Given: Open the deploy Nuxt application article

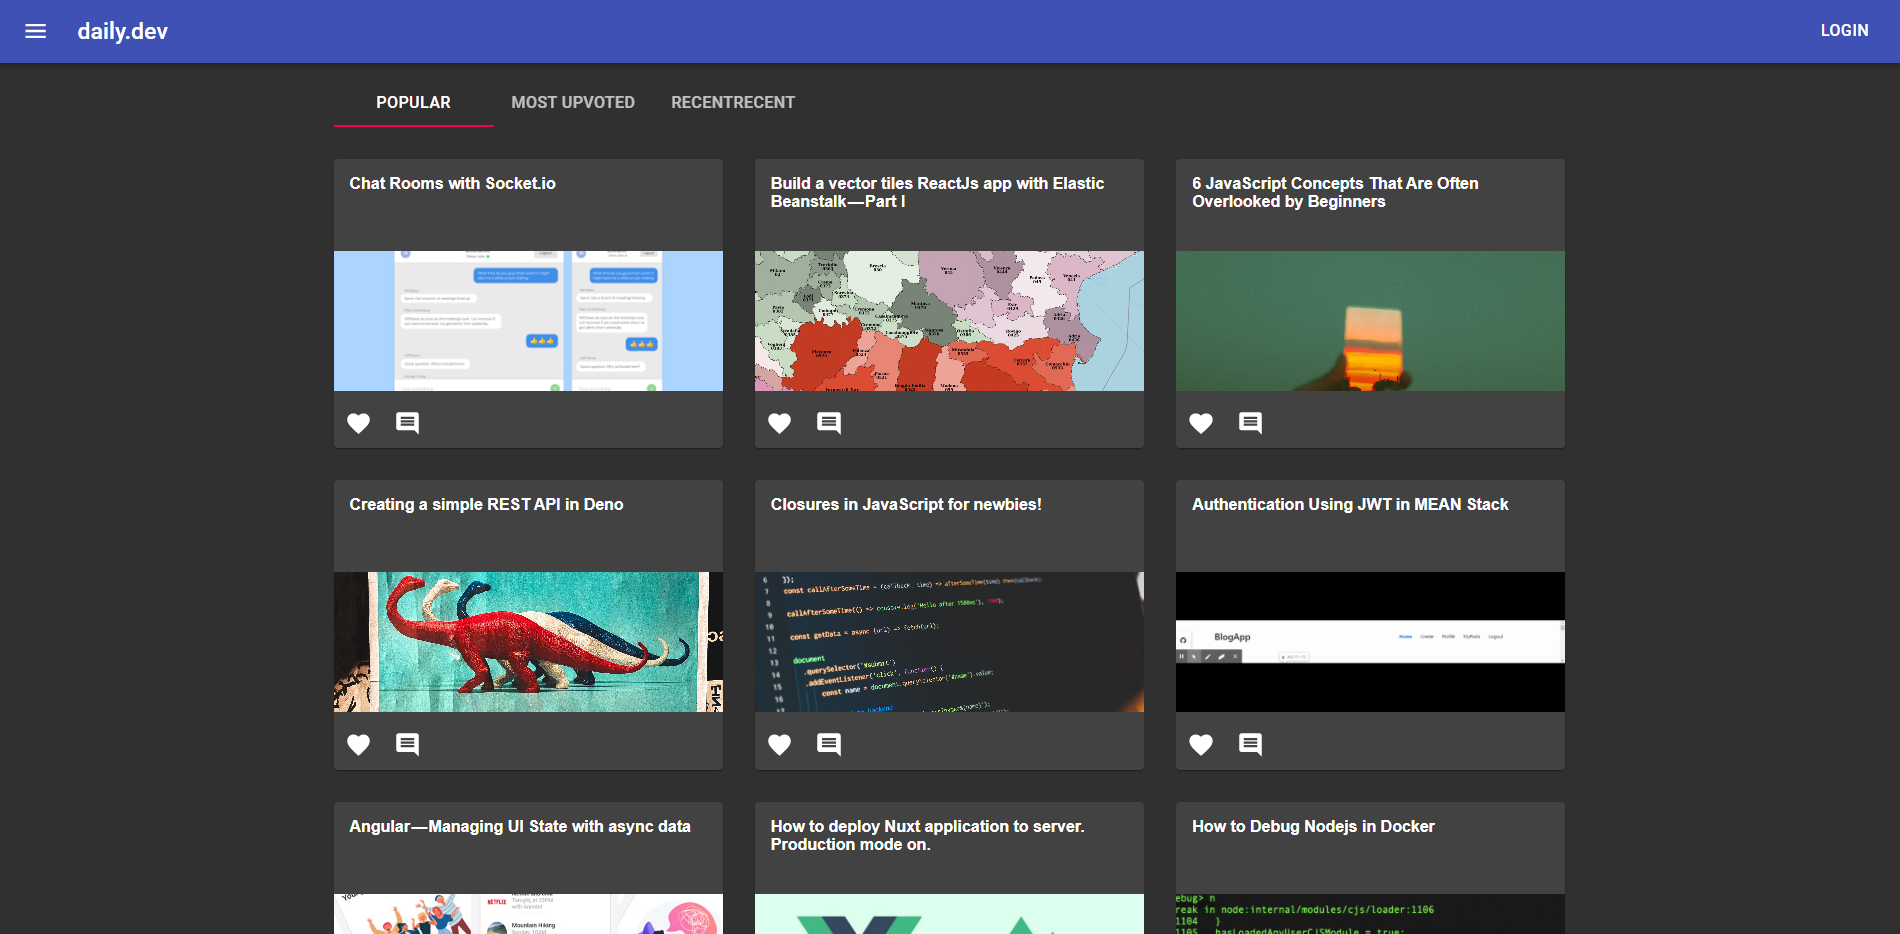Looking at the screenshot, I should [x=927, y=835].
